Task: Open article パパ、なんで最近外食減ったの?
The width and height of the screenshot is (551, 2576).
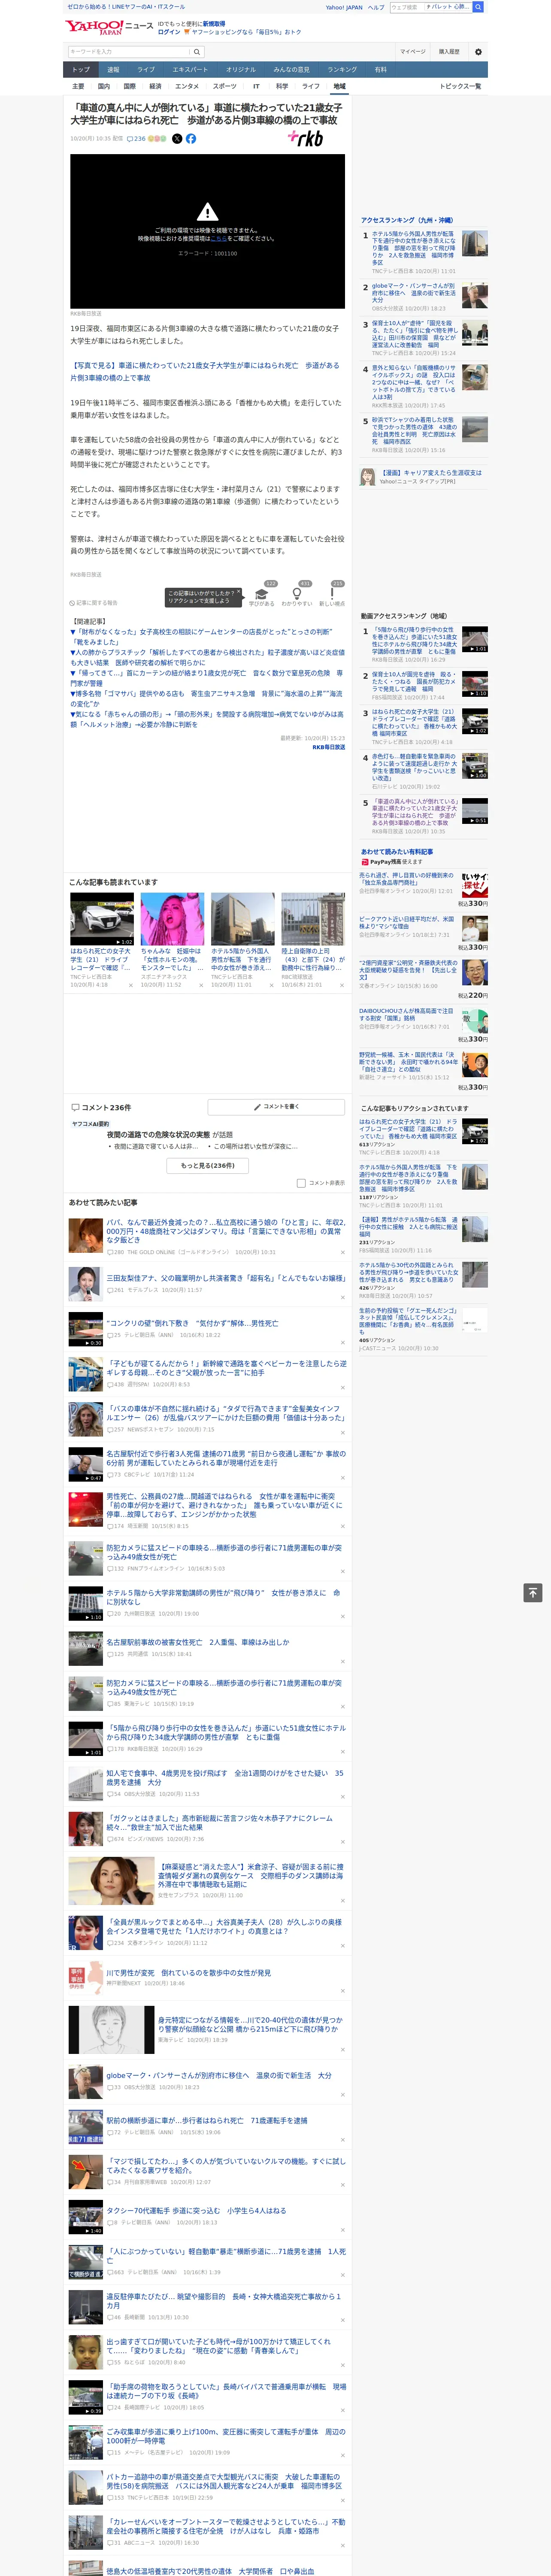Action: (226, 1231)
